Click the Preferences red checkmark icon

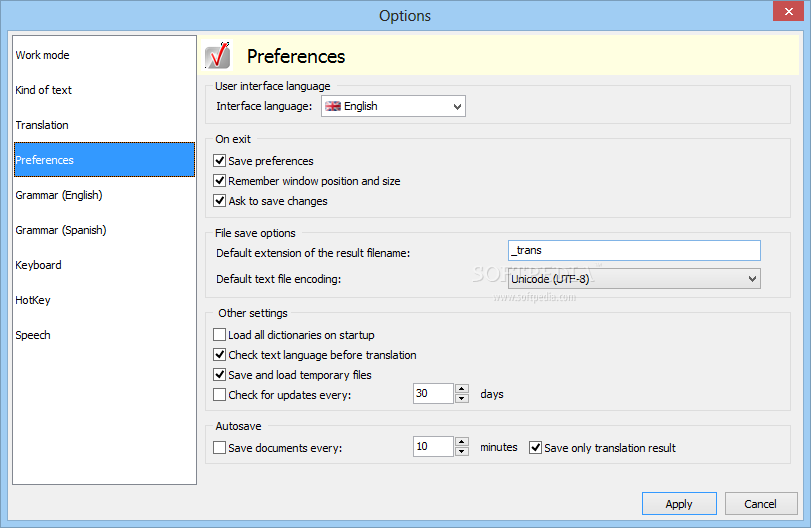click(218, 55)
